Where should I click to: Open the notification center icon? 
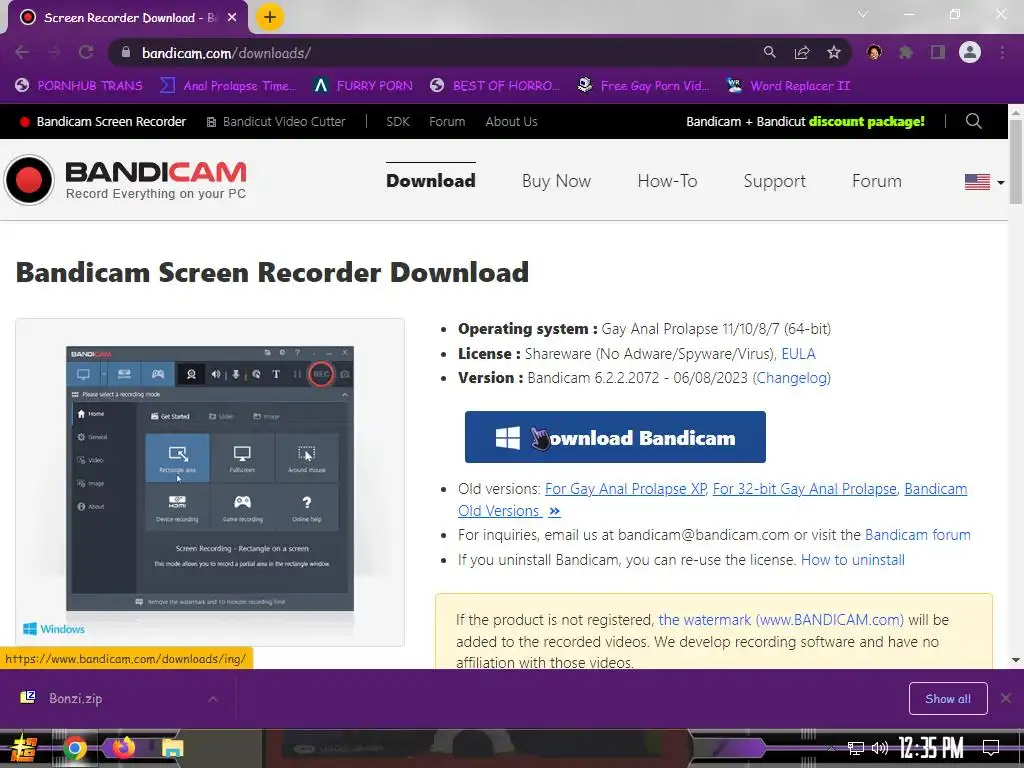[991, 748]
